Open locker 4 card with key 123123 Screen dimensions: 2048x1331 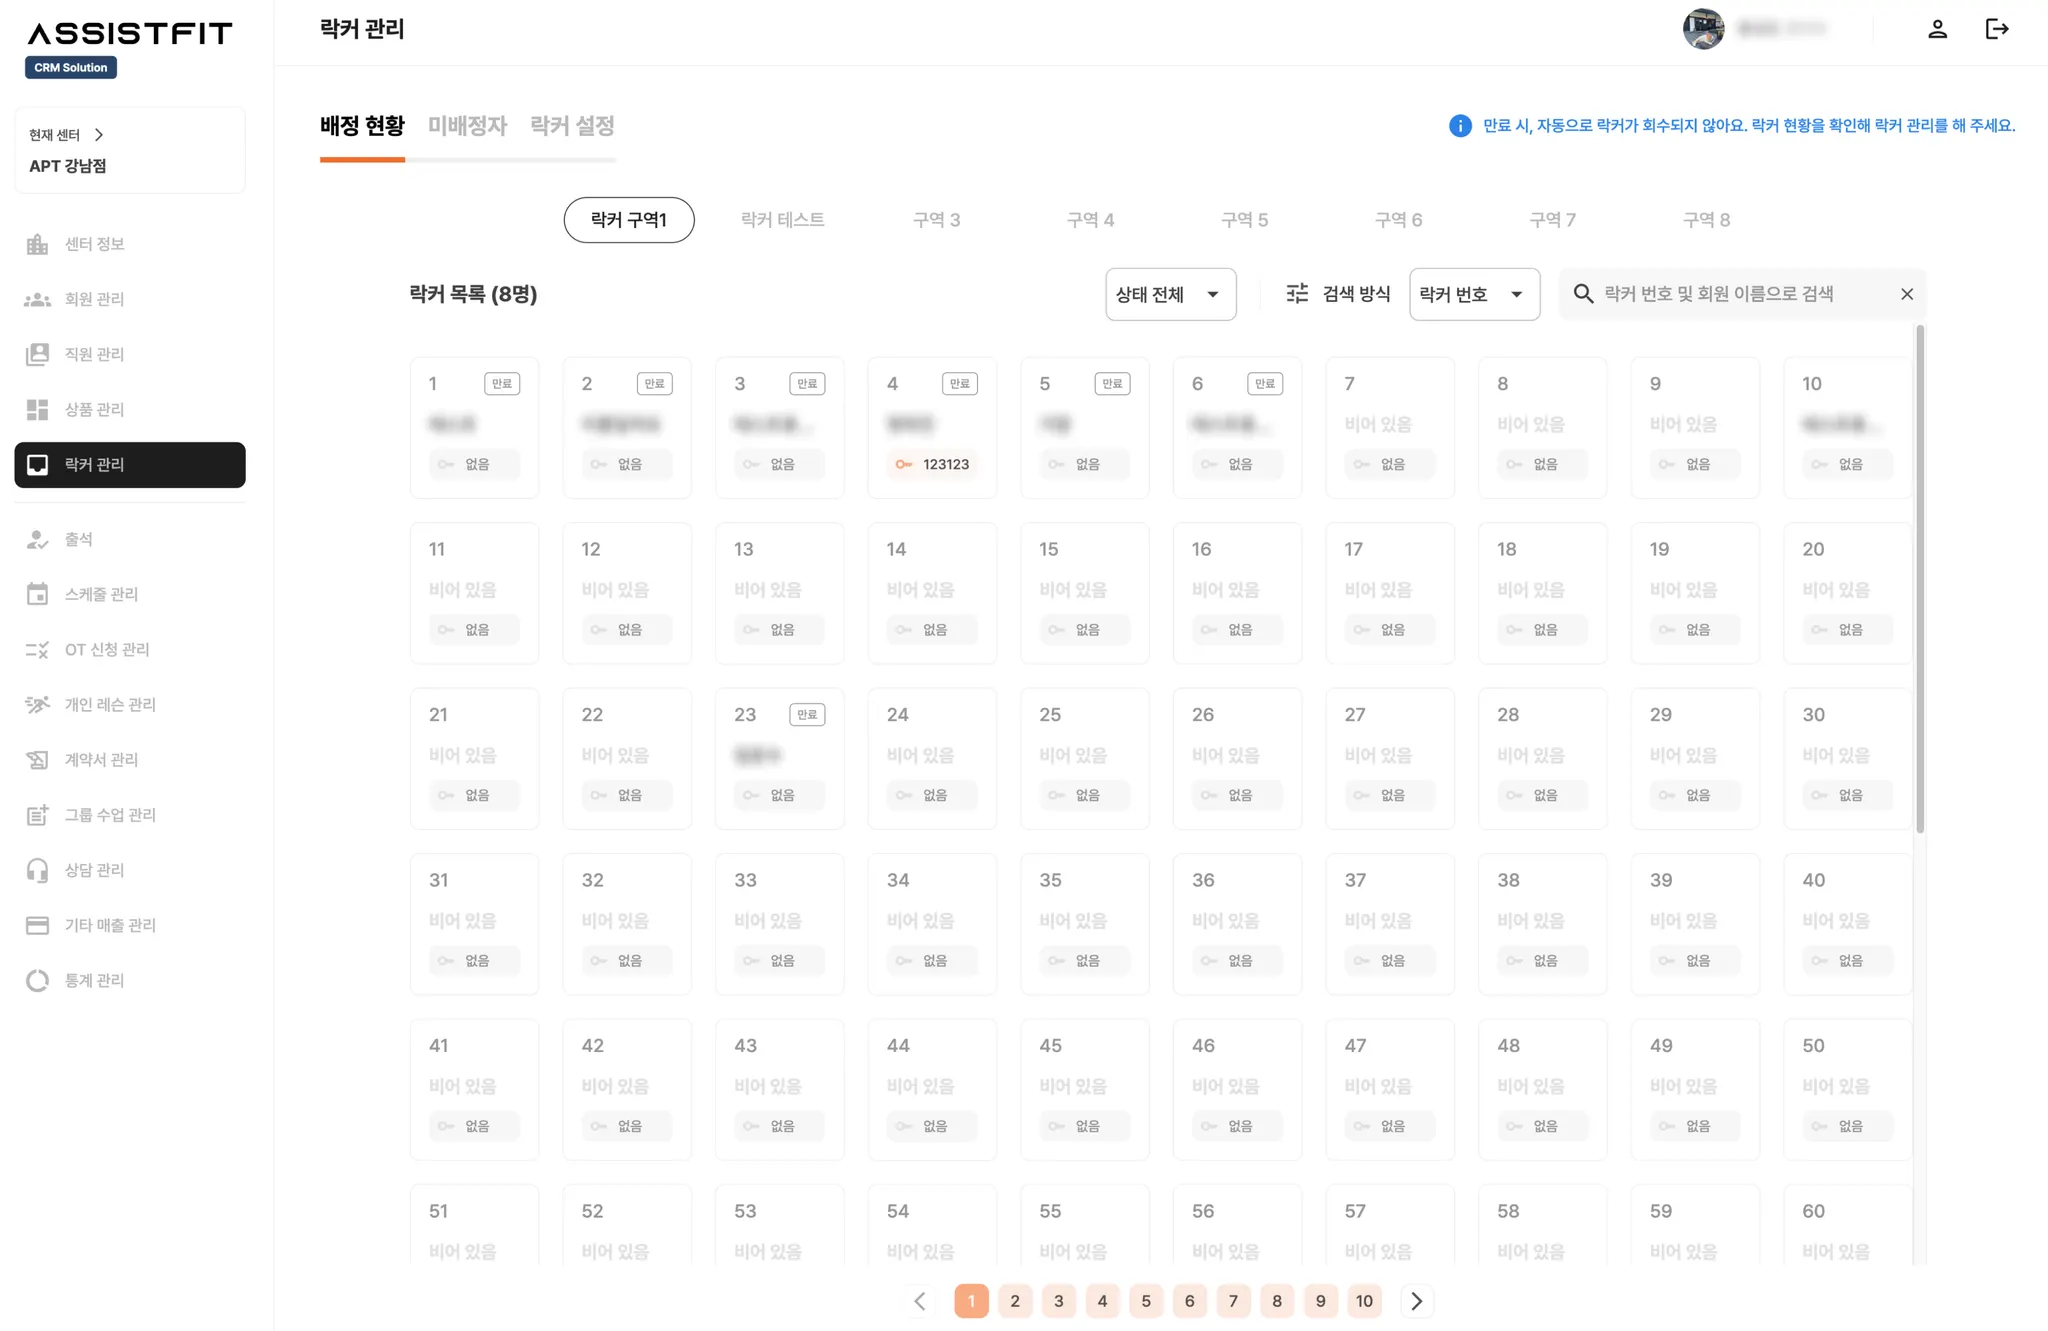click(x=932, y=428)
